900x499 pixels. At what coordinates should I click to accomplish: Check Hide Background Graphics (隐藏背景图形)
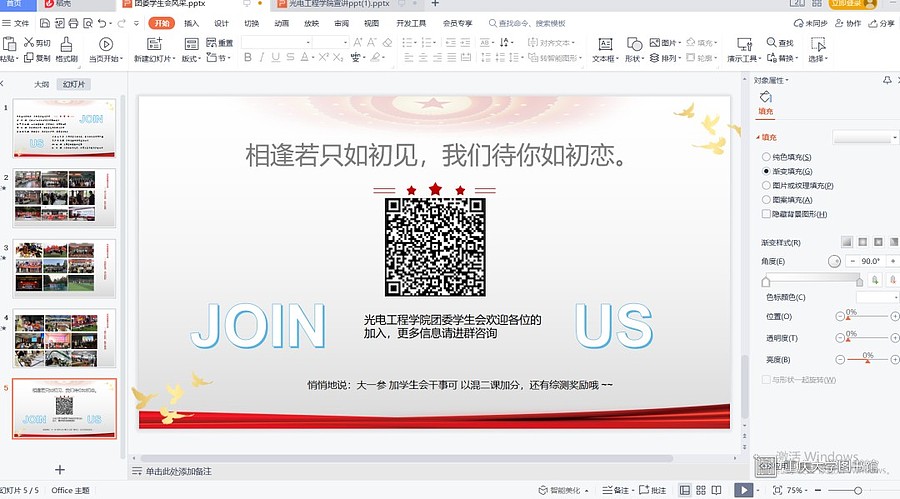point(766,214)
